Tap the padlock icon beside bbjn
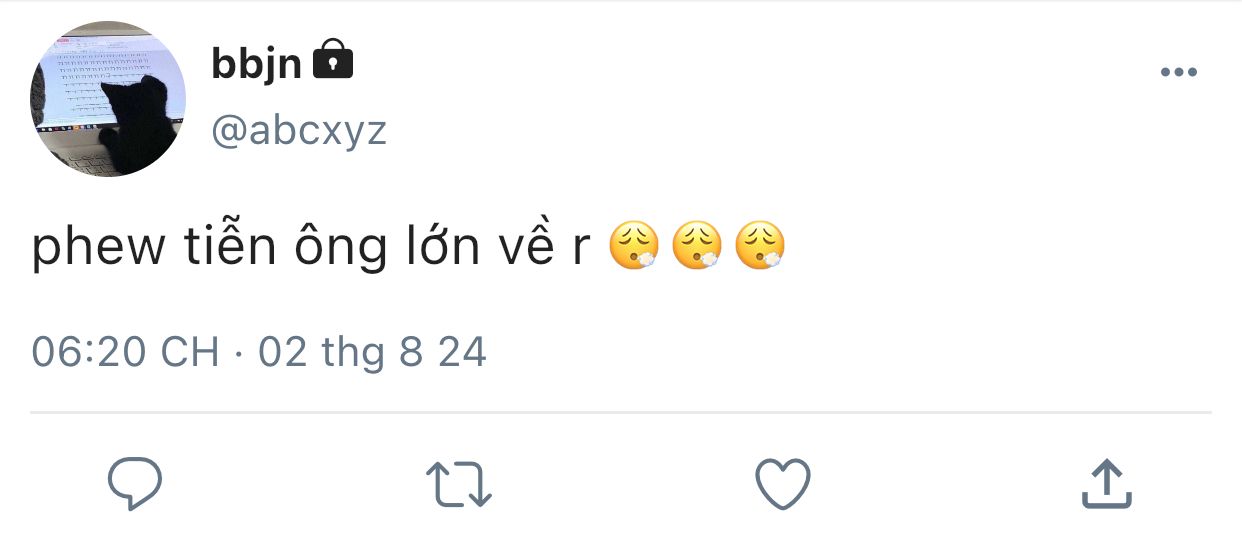Image resolution: width=1242 pixels, height=555 pixels. point(333,60)
